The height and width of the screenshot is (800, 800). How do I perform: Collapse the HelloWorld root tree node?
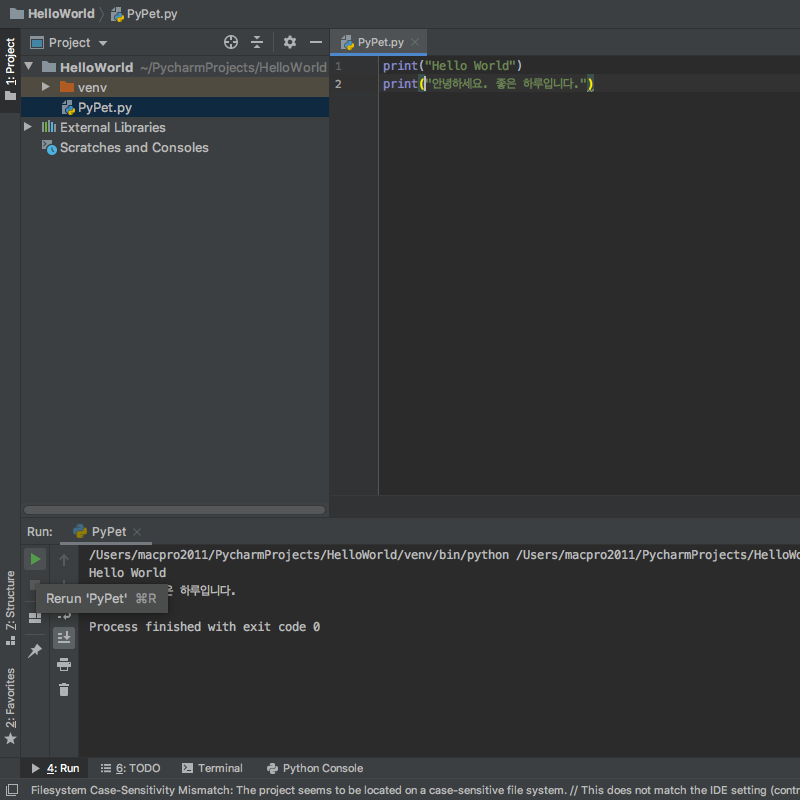coord(29,66)
